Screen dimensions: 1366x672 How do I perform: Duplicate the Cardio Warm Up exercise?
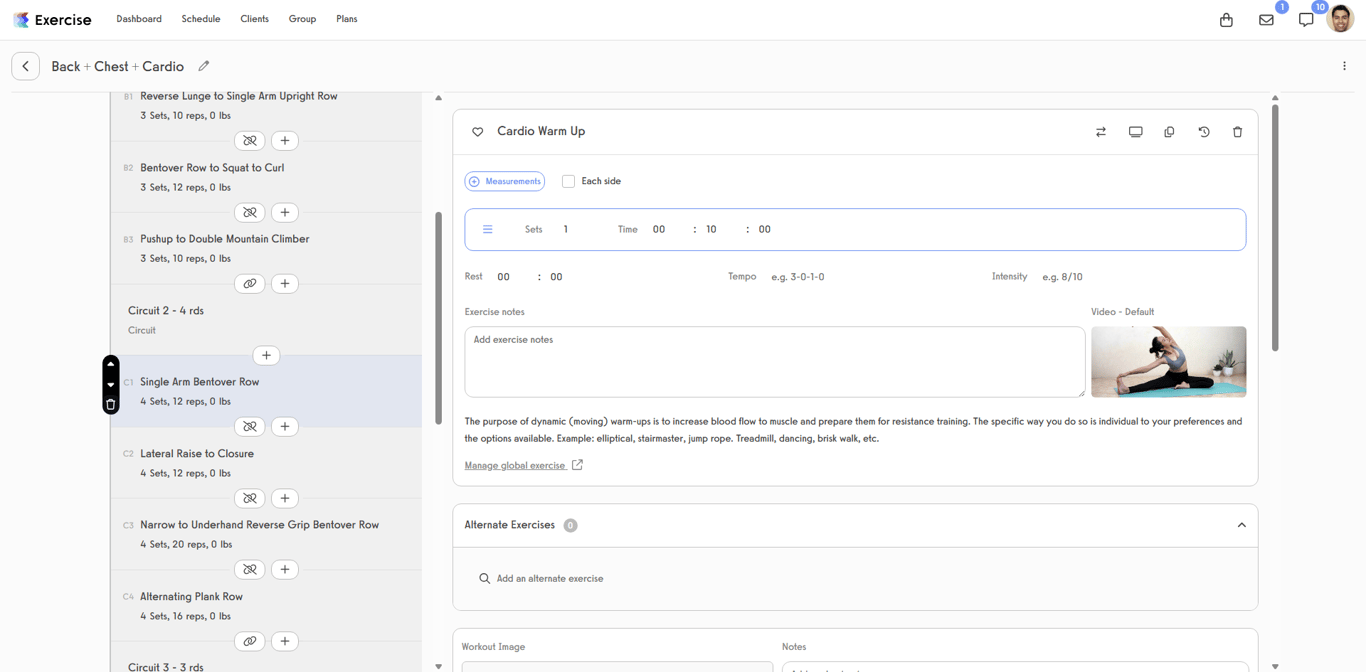coord(1169,131)
